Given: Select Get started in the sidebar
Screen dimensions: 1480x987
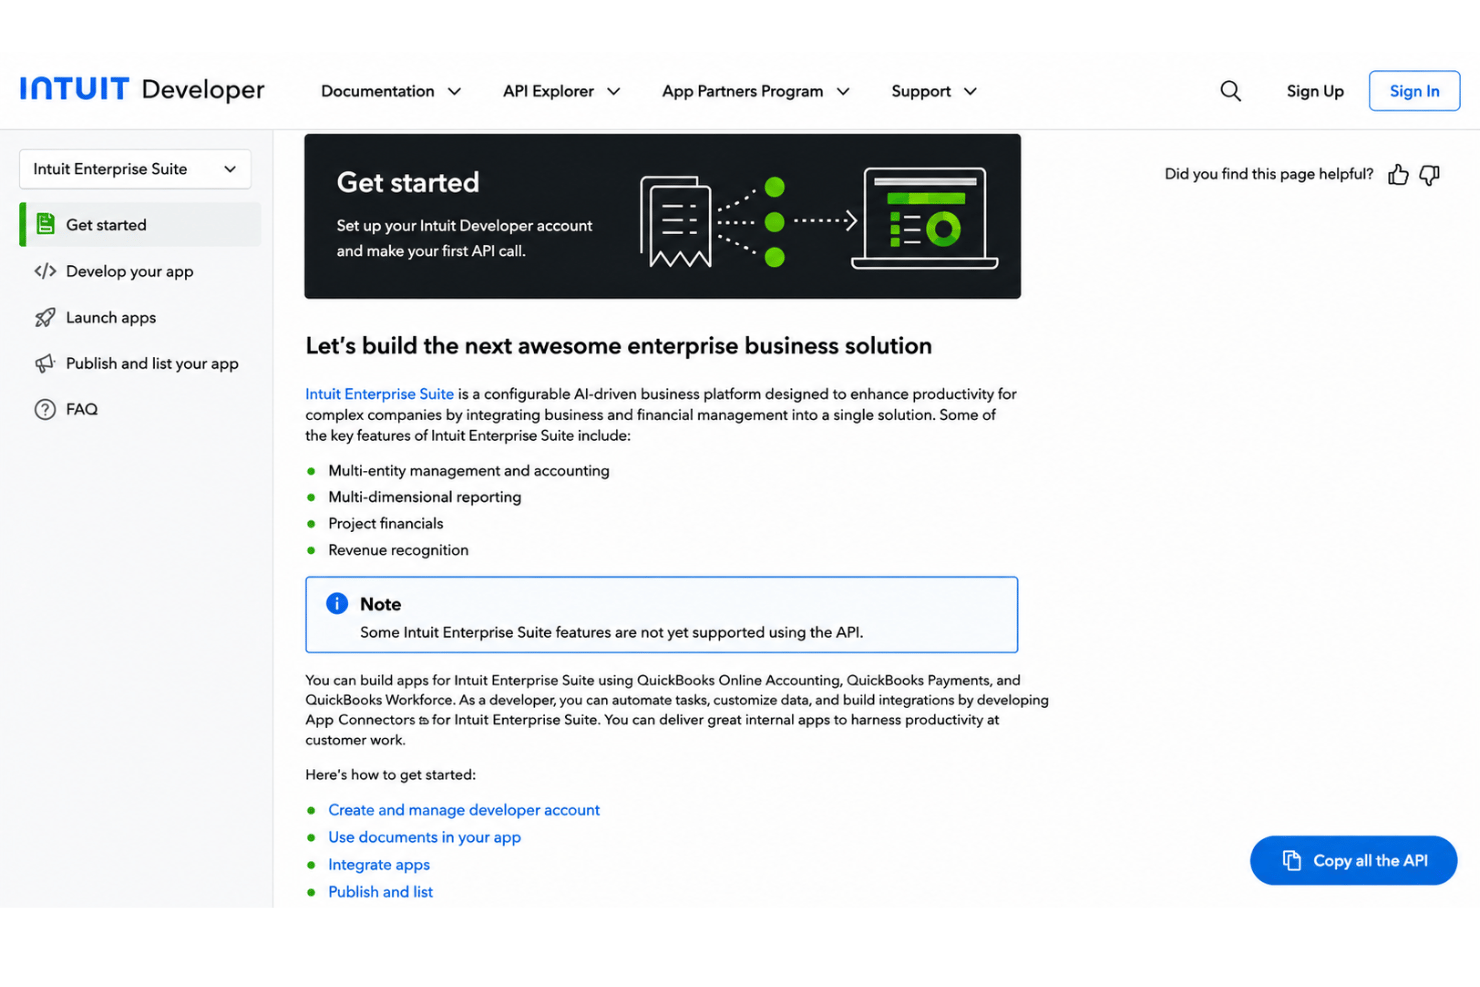Looking at the screenshot, I should (x=140, y=224).
